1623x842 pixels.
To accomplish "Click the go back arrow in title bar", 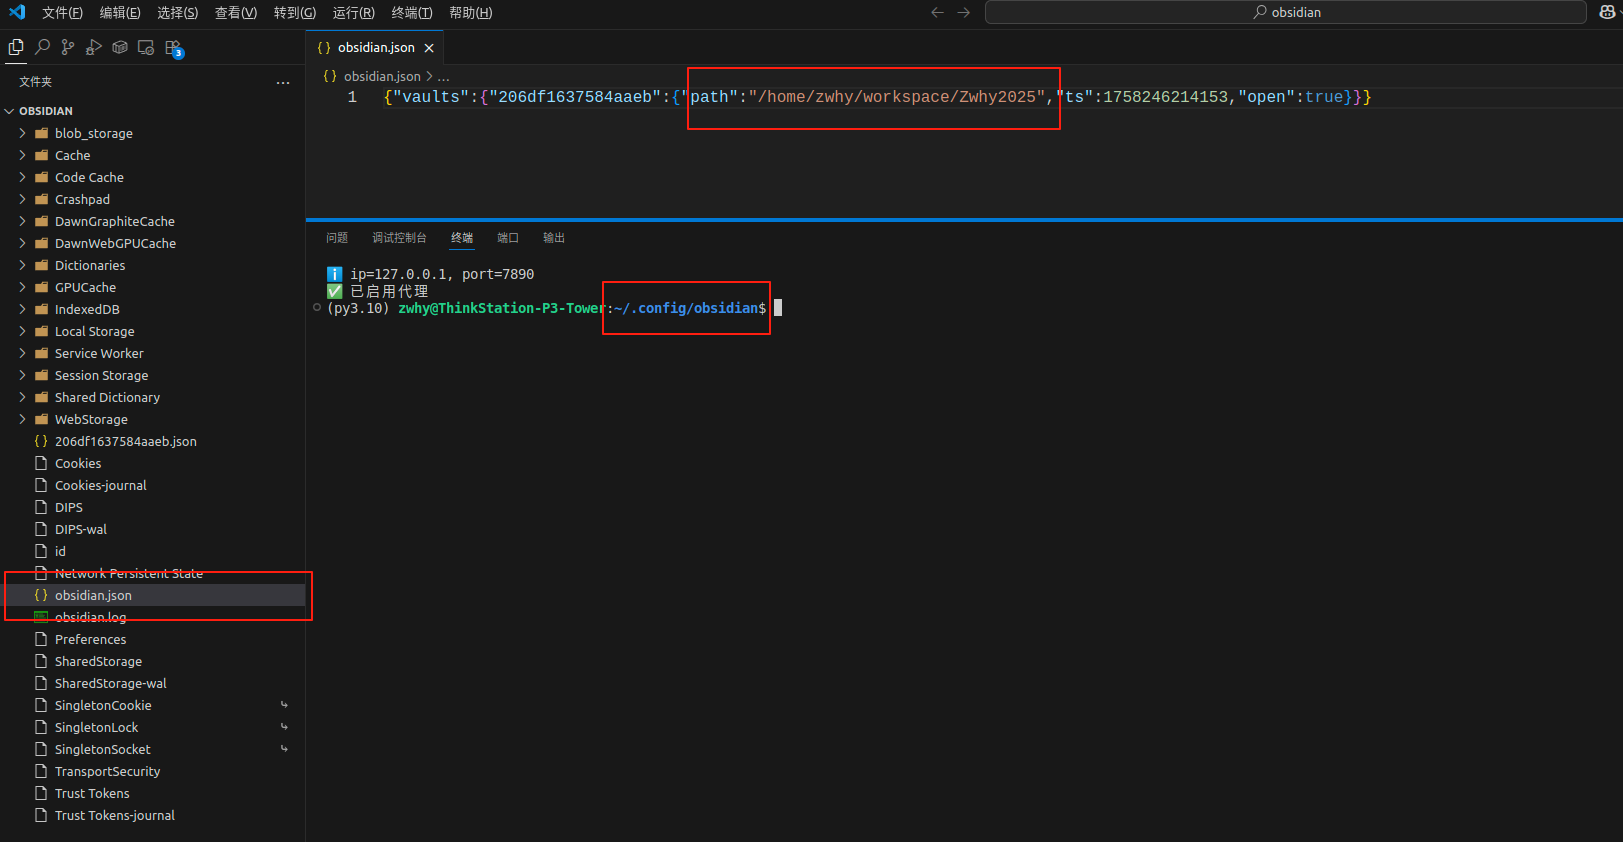I will click(937, 12).
